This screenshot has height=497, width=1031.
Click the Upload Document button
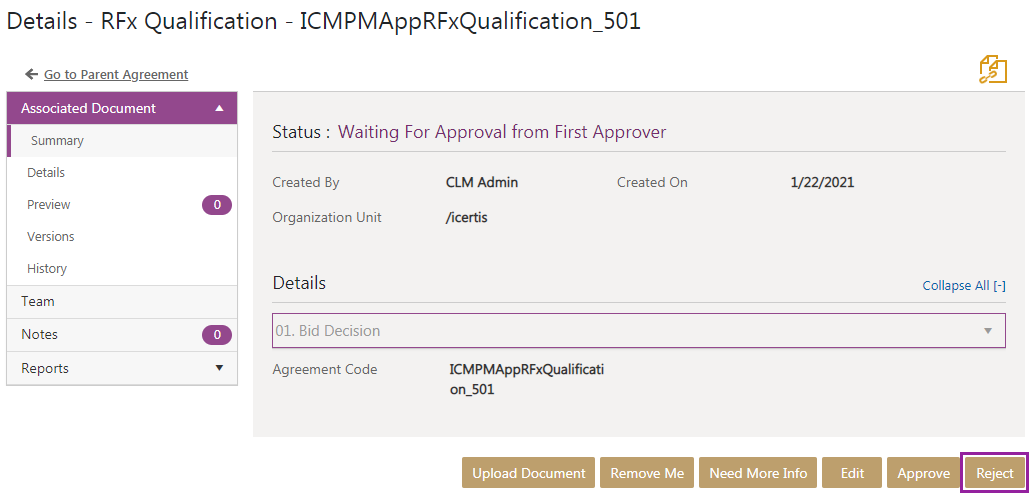(529, 473)
